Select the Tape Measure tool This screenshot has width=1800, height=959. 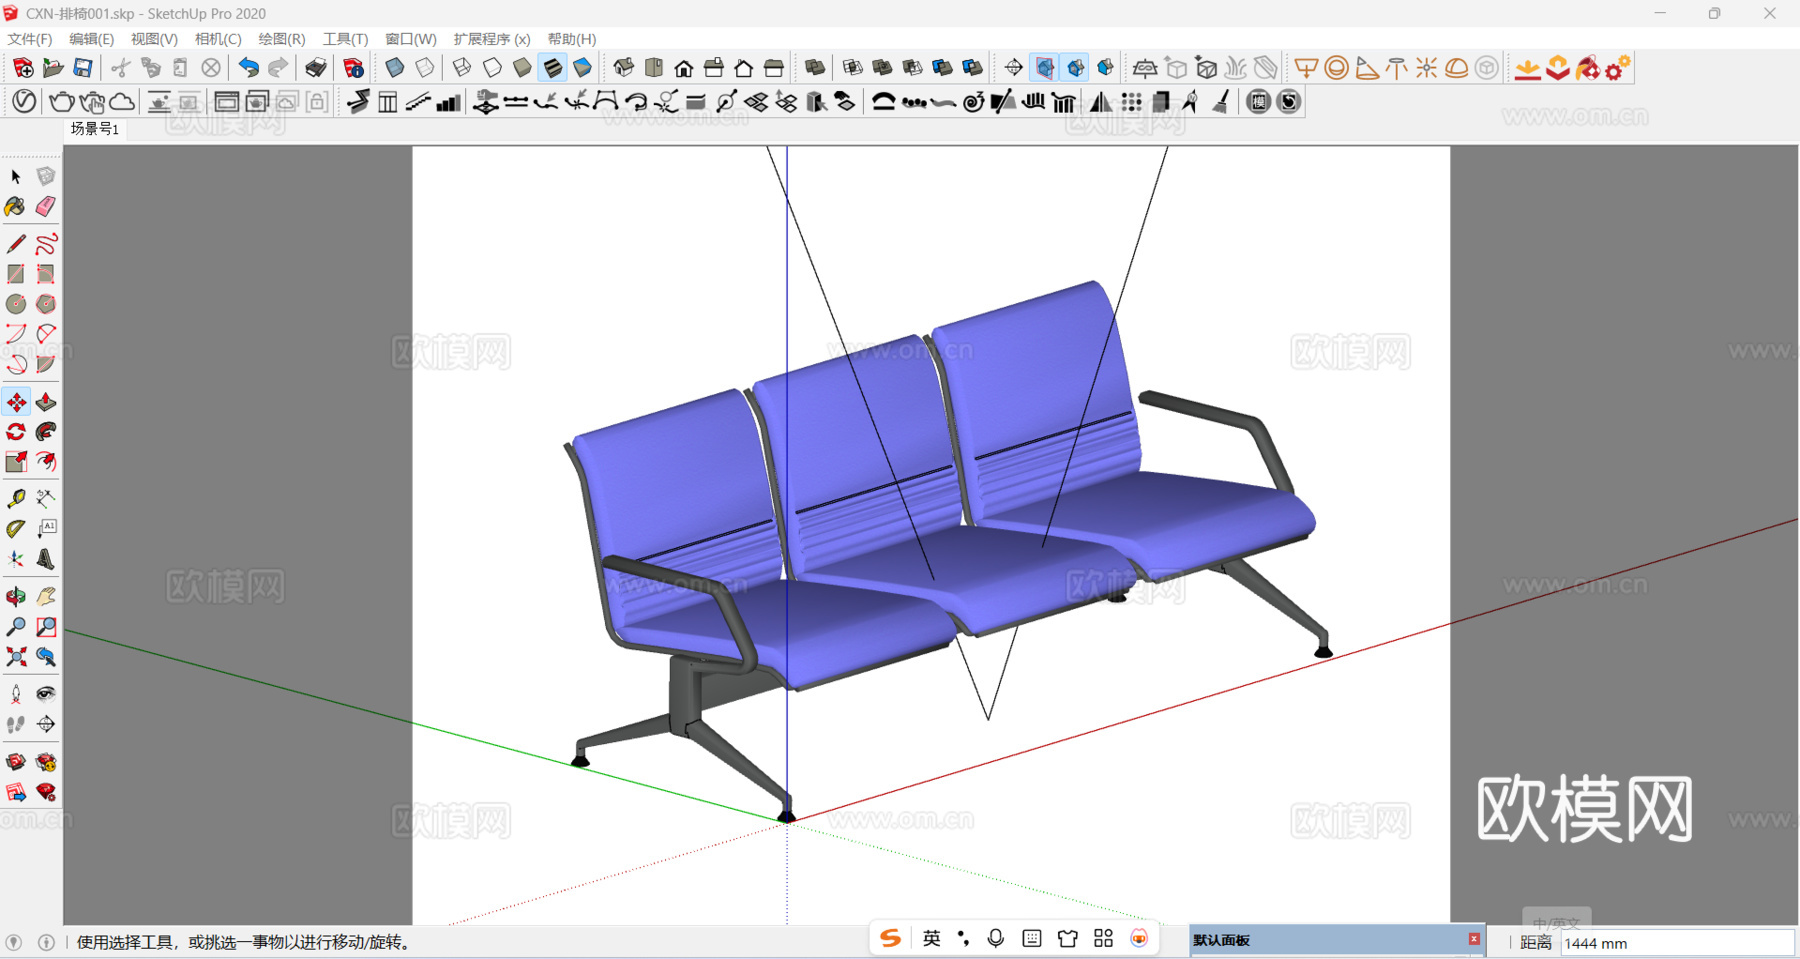16,498
